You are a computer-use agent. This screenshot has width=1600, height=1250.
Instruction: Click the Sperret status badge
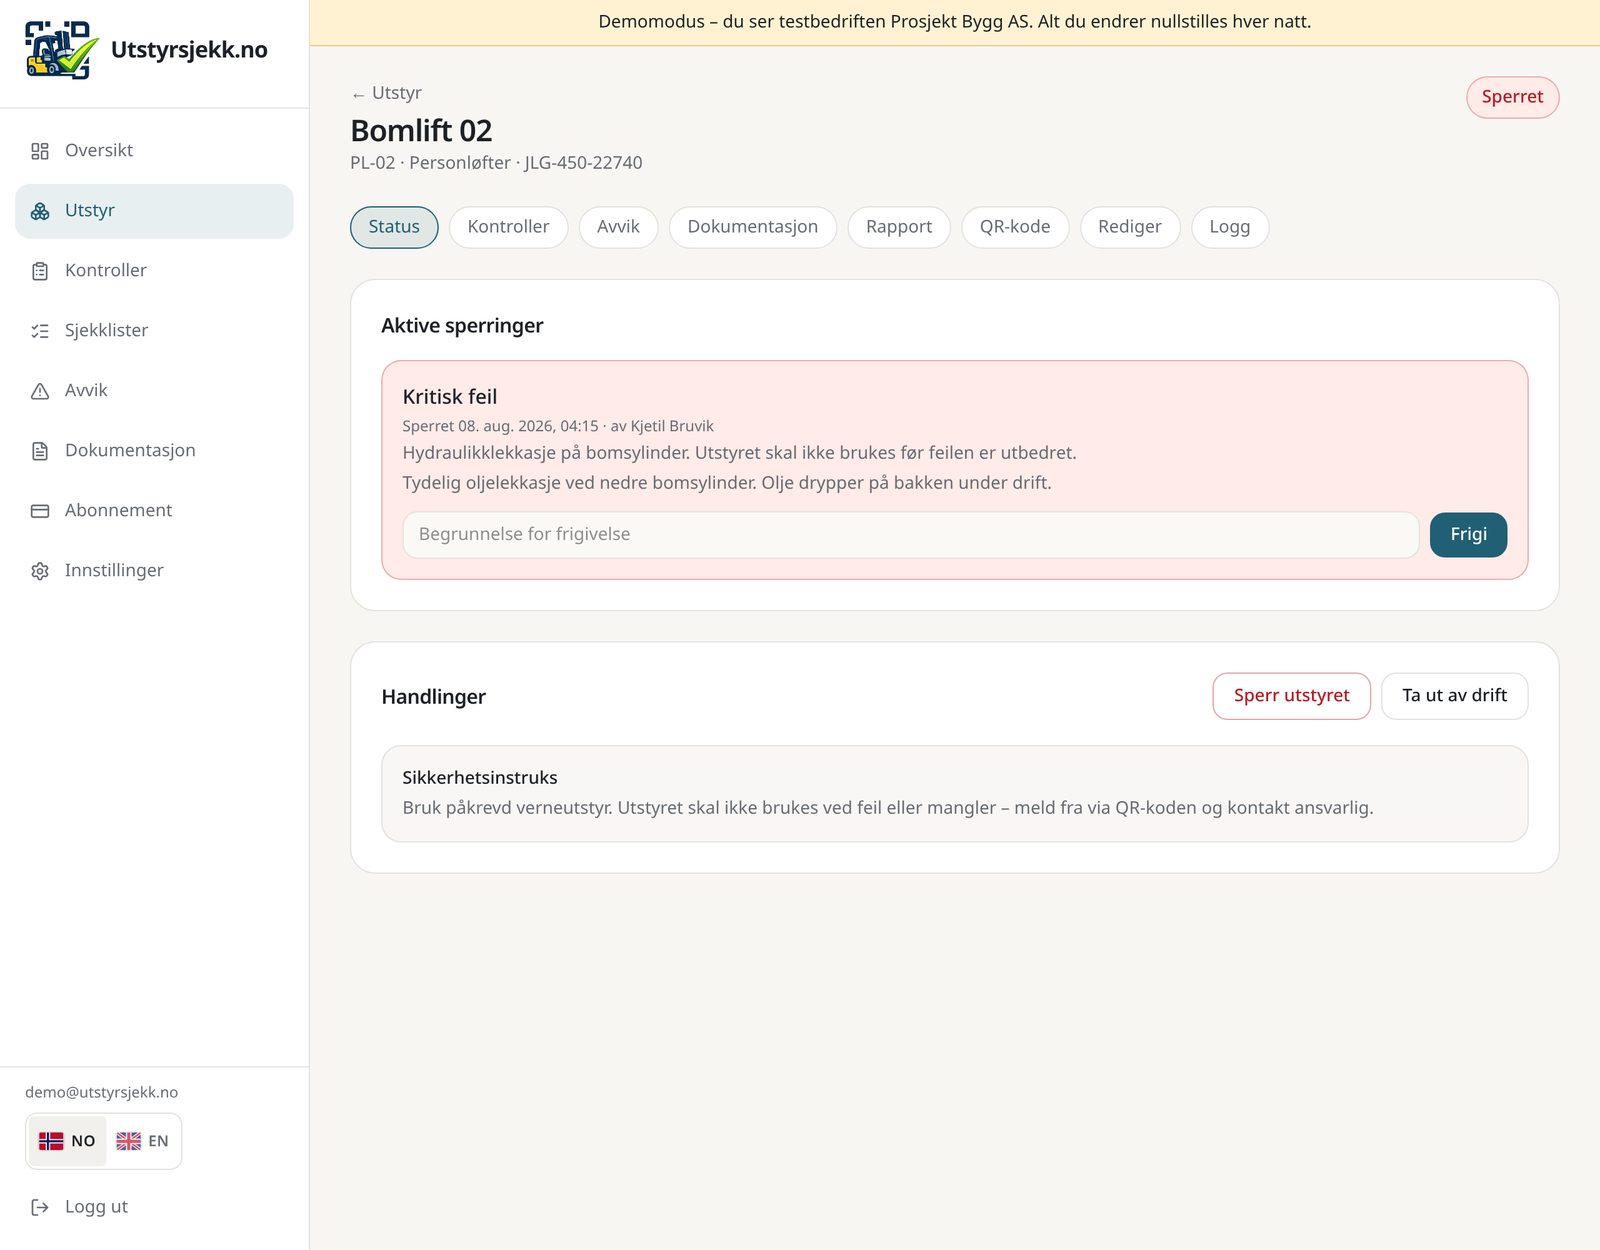1512,97
